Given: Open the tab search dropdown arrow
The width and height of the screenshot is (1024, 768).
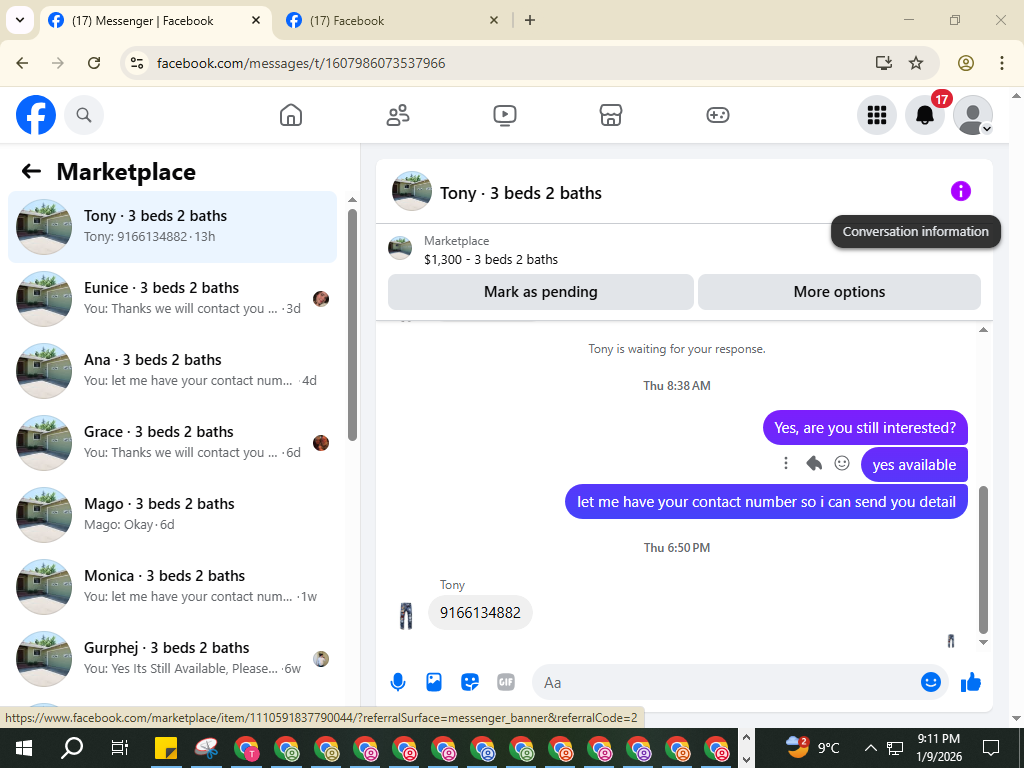Looking at the screenshot, I should pyautogui.click(x=20, y=20).
